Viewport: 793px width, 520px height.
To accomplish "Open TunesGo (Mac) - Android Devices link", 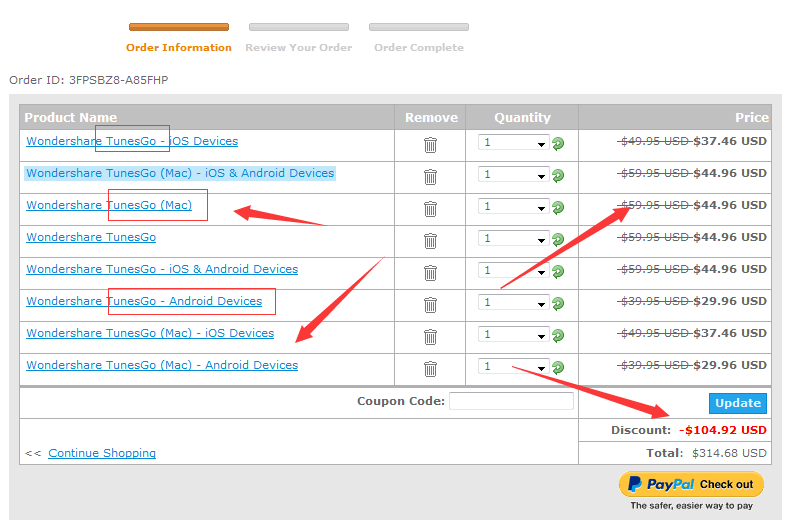I will tap(162, 365).
